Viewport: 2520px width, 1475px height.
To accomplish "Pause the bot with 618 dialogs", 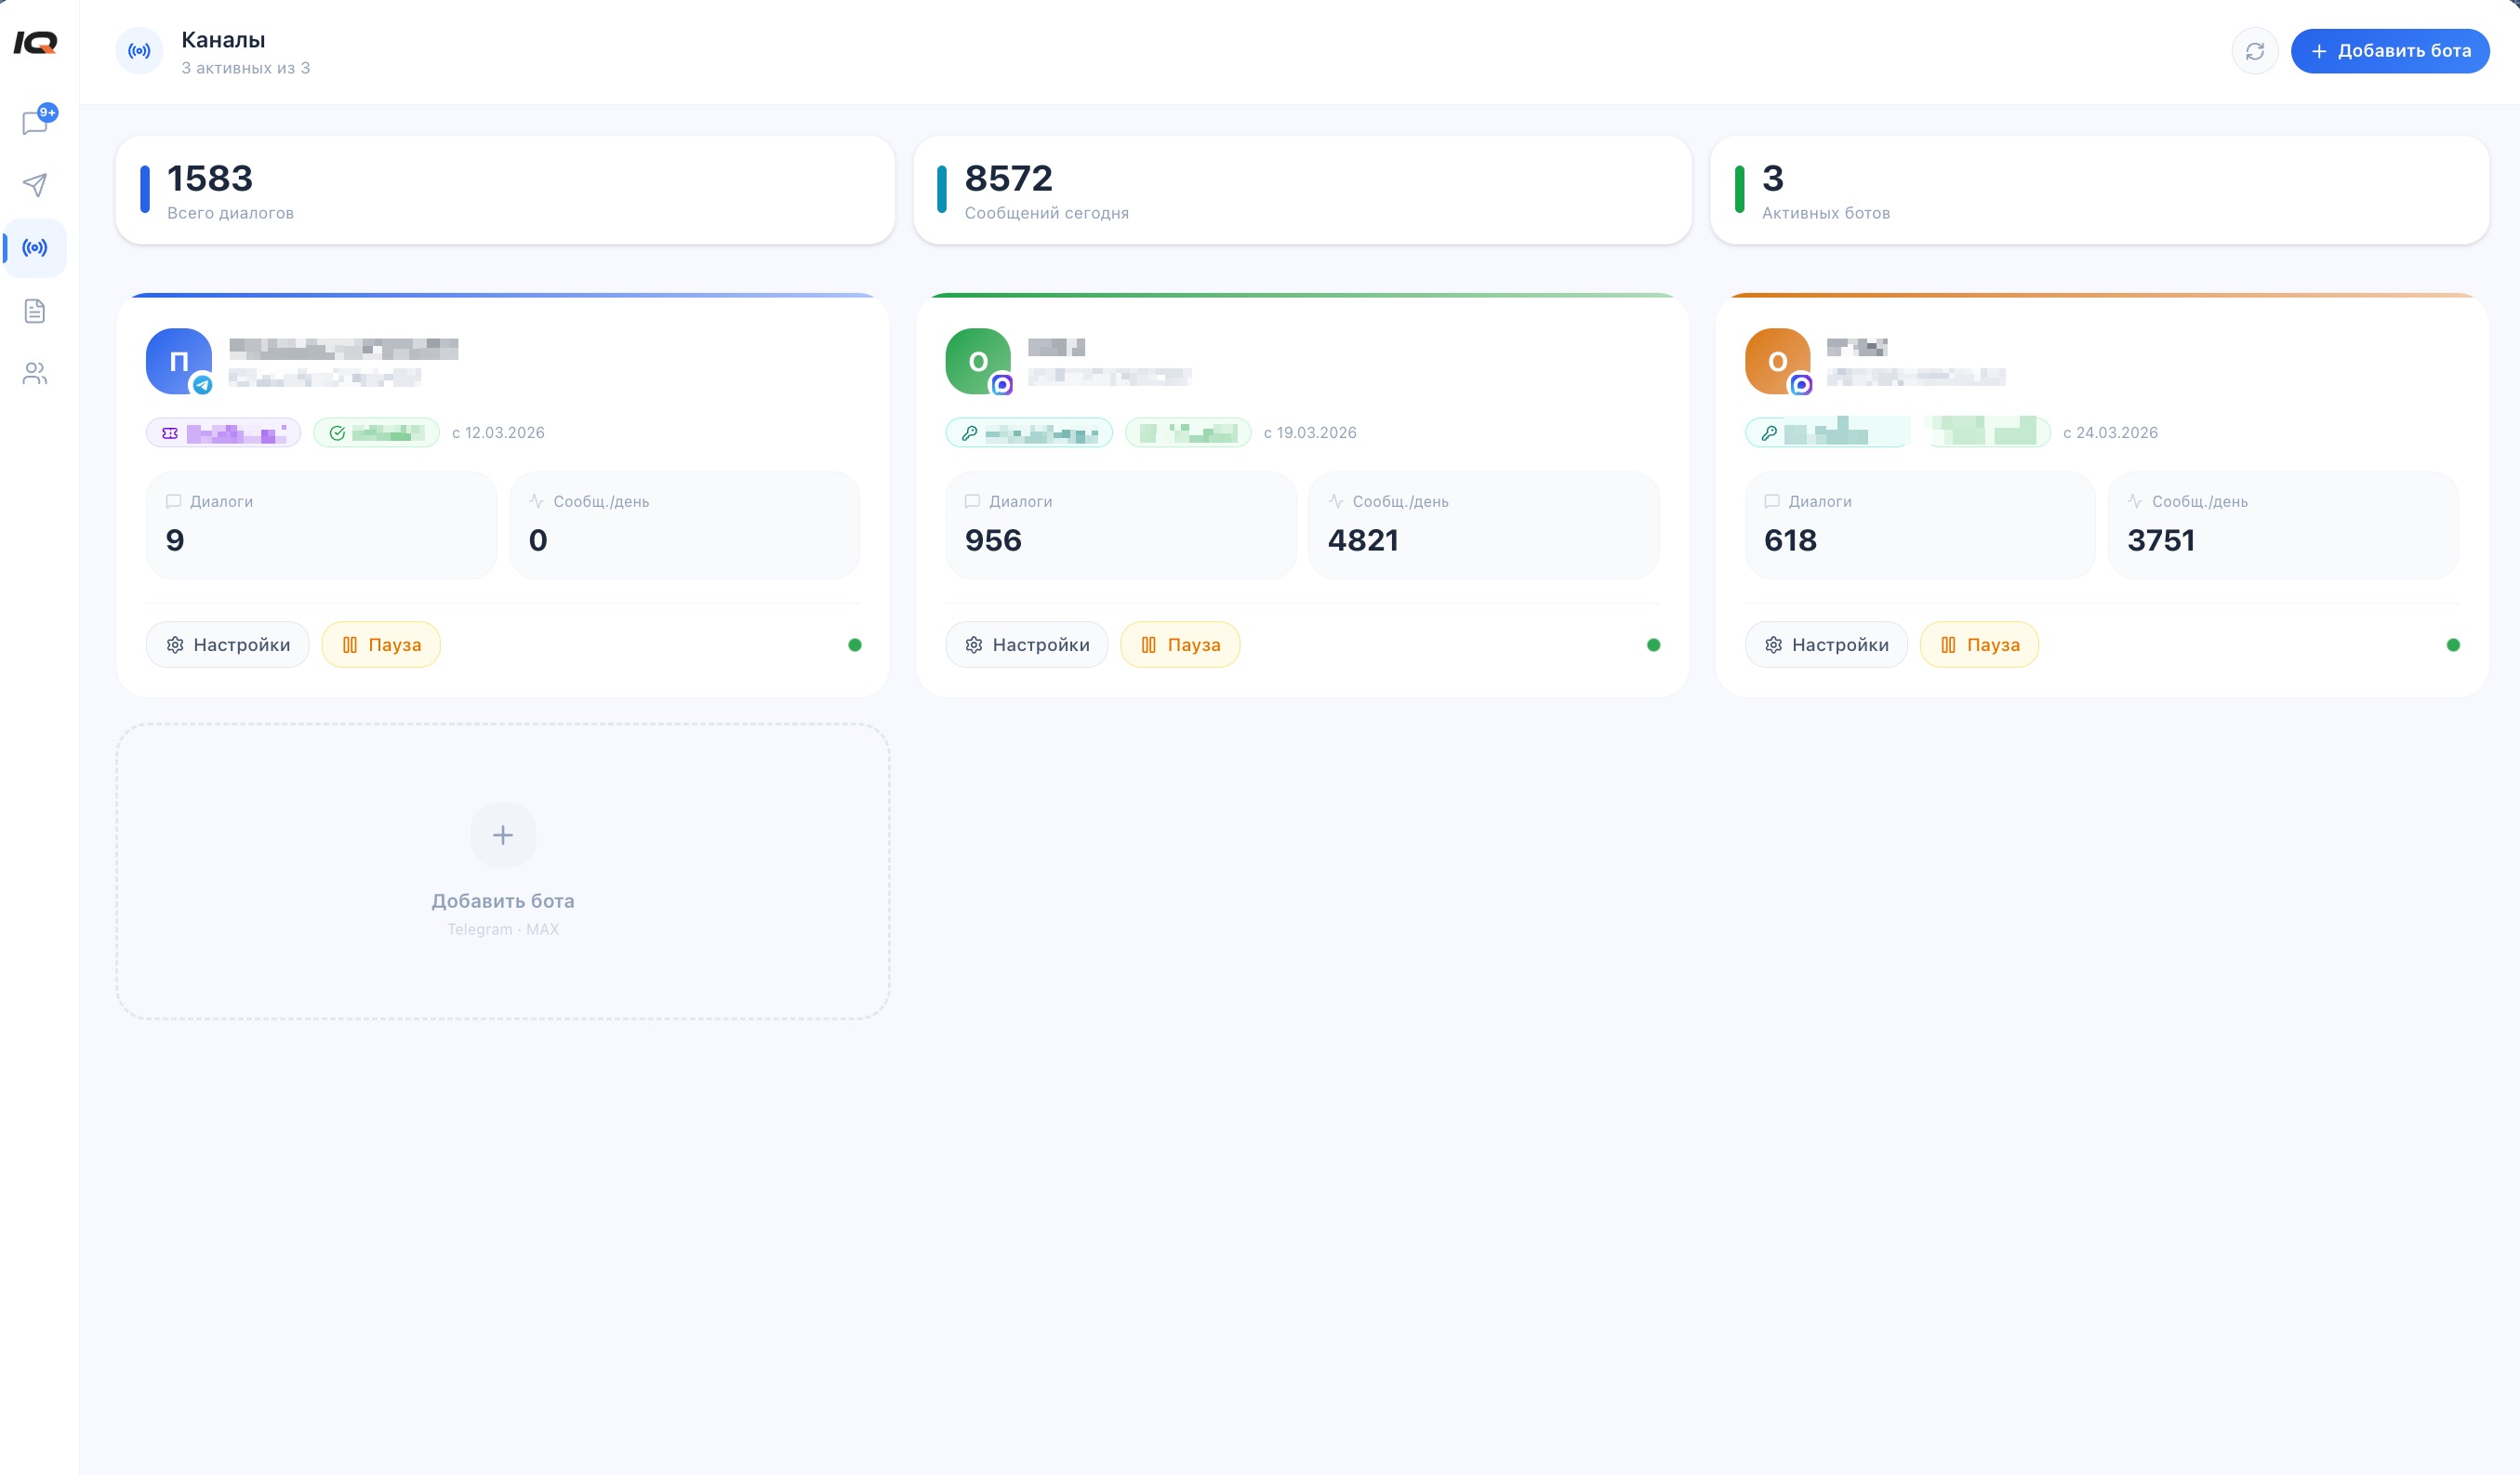I will 1979,645.
